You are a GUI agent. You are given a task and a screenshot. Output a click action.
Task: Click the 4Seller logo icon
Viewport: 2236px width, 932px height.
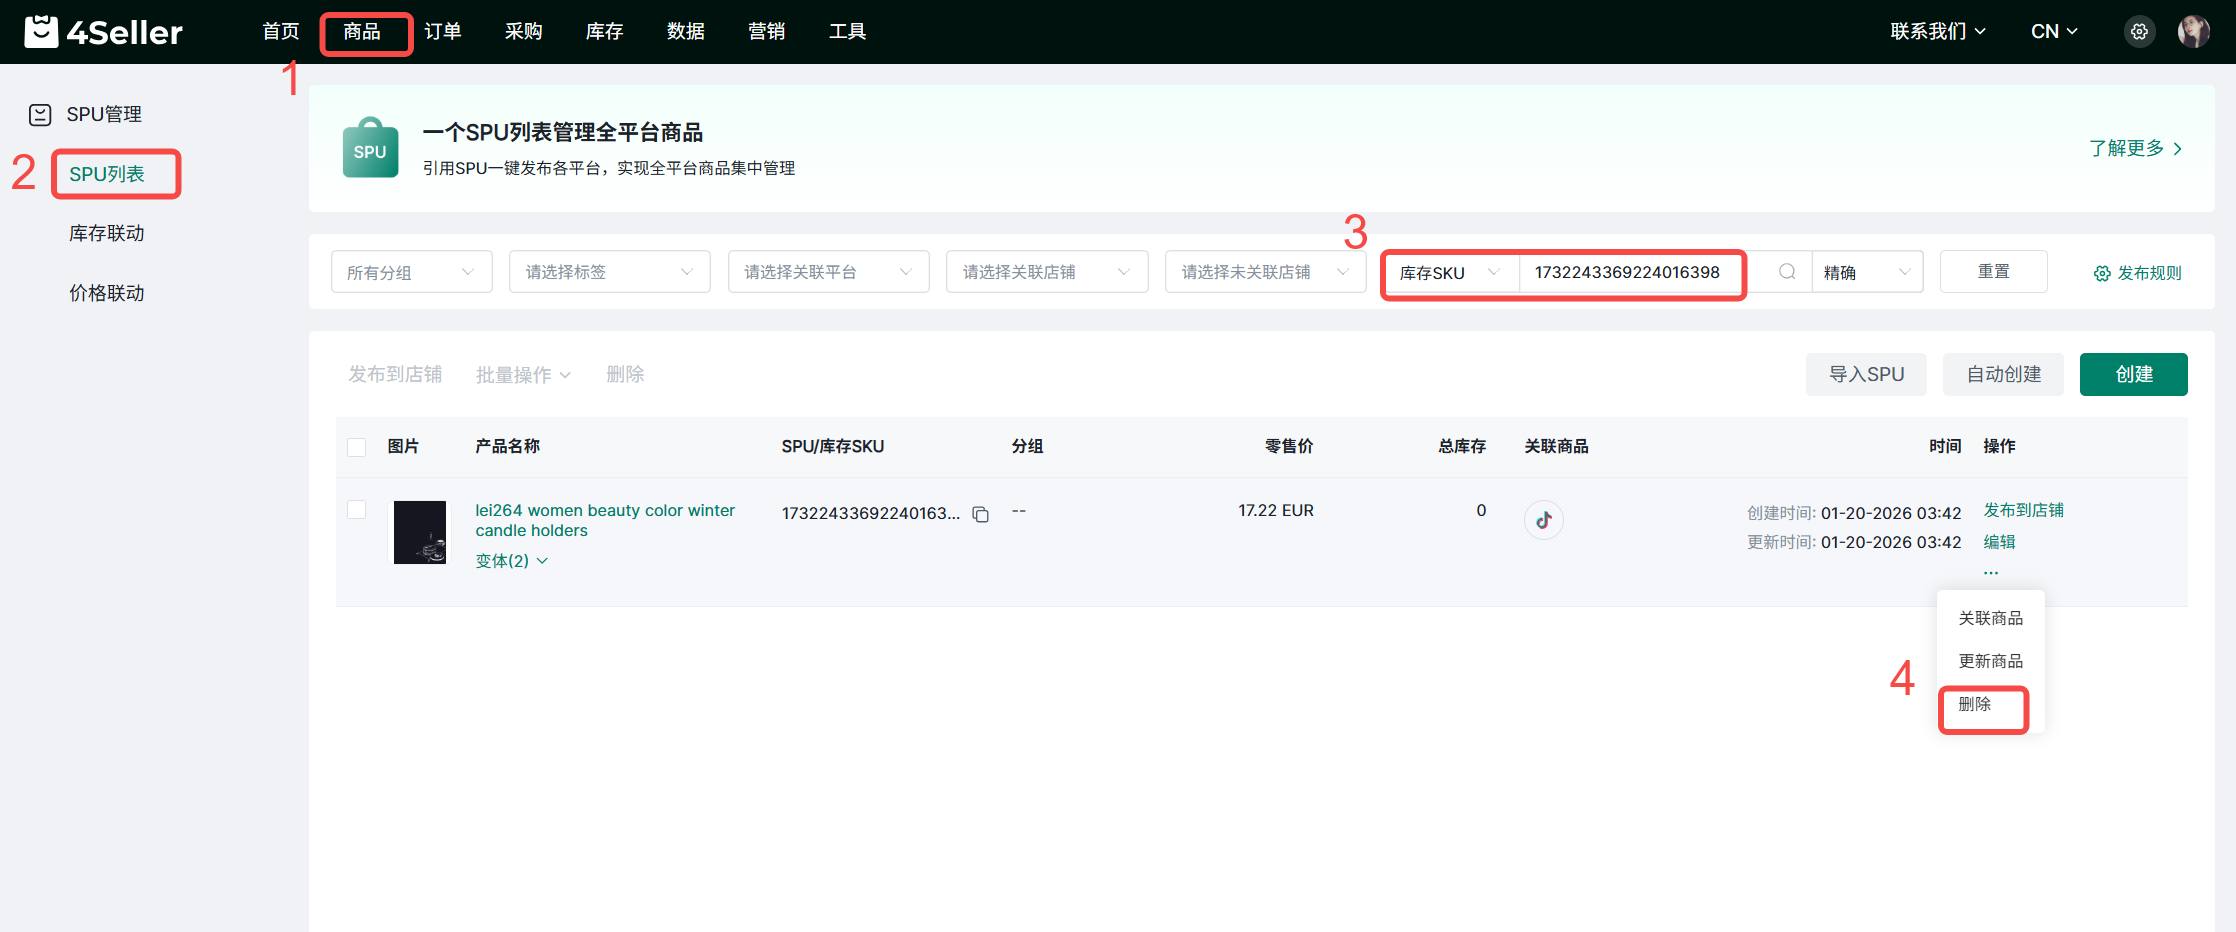click(x=41, y=32)
